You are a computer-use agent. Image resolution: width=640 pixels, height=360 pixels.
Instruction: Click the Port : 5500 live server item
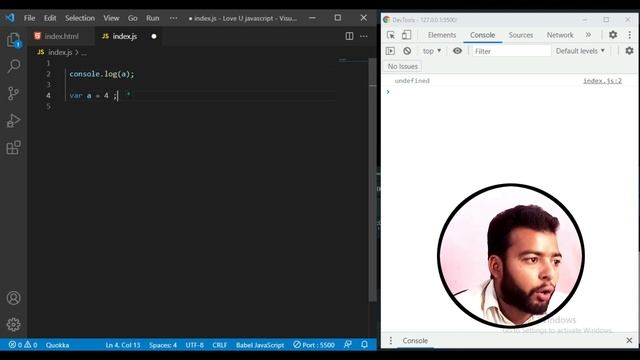[x=314, y=345]
